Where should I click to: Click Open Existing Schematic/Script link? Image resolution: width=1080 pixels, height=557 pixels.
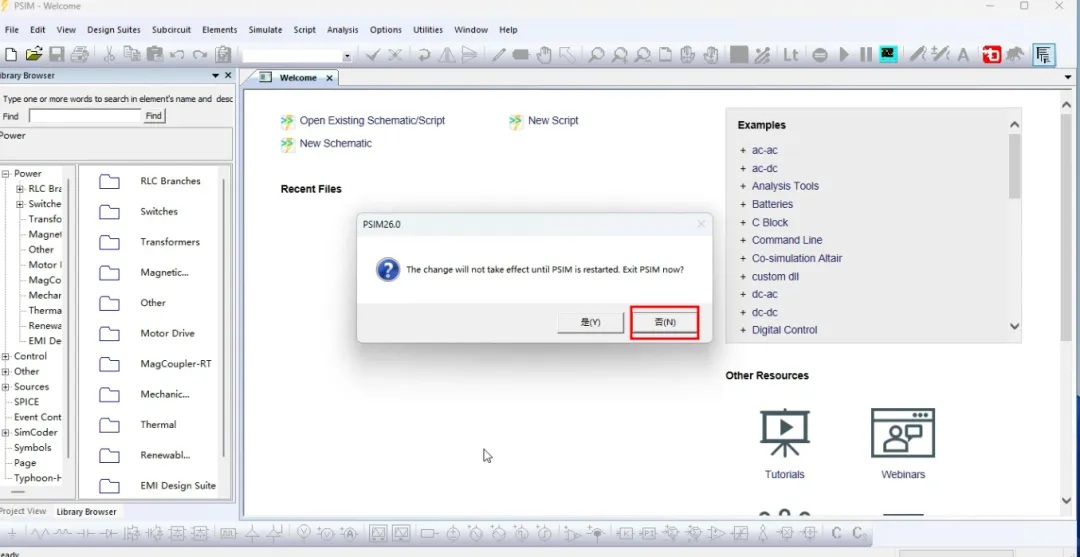tap(372, 120)
